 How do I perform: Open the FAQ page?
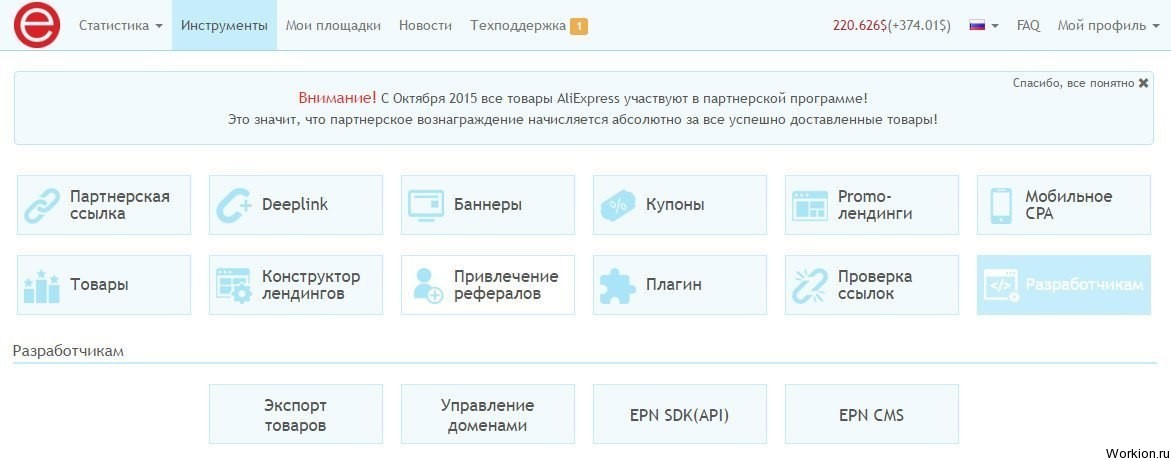pyautogui.click(x=1028, y=25)
